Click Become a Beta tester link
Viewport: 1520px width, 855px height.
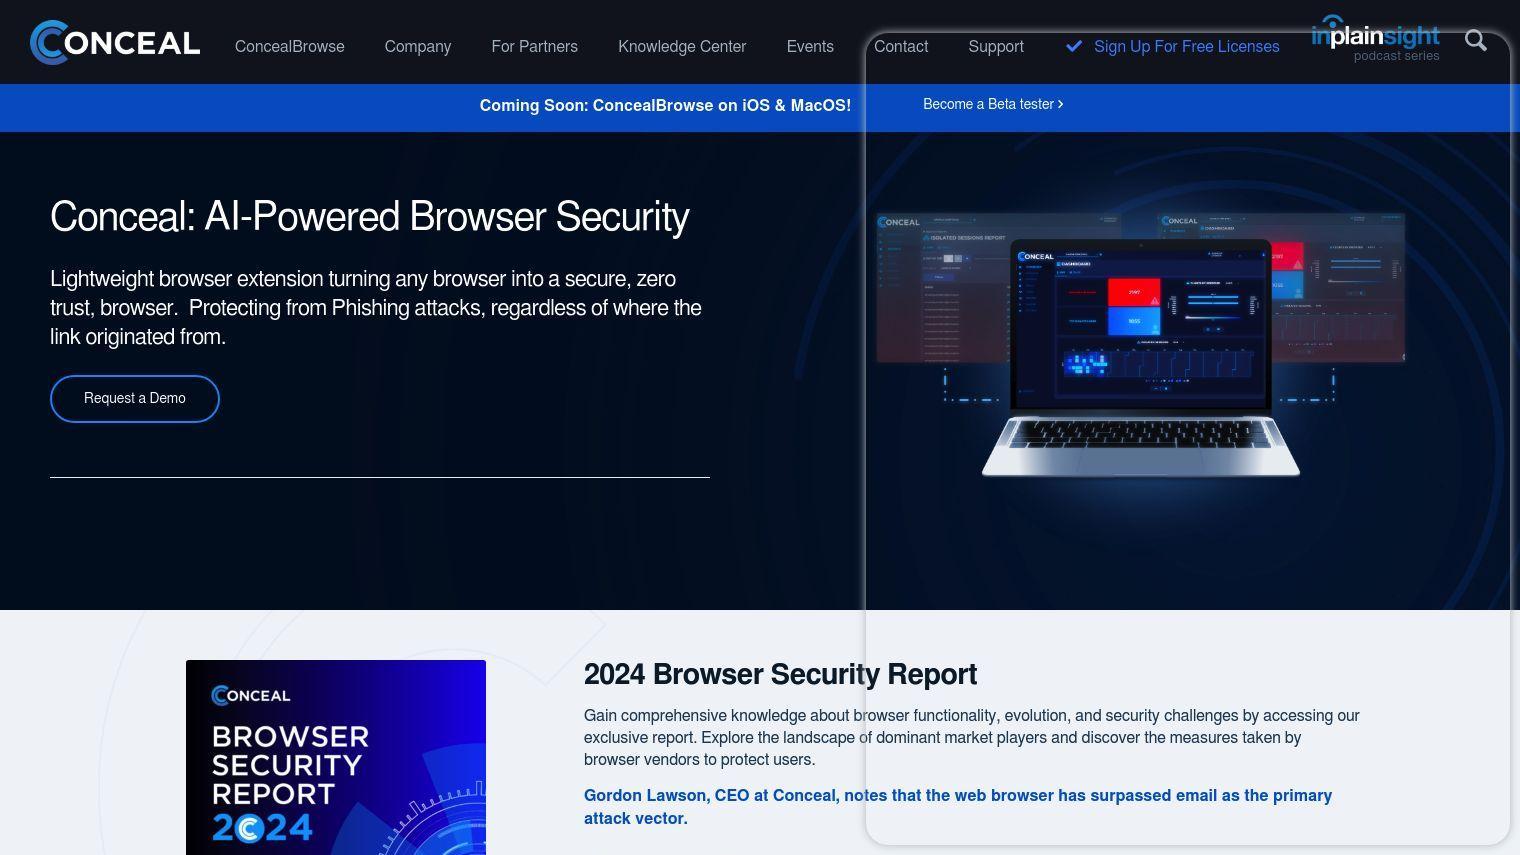pyautogui.click(x=993, y=104)
